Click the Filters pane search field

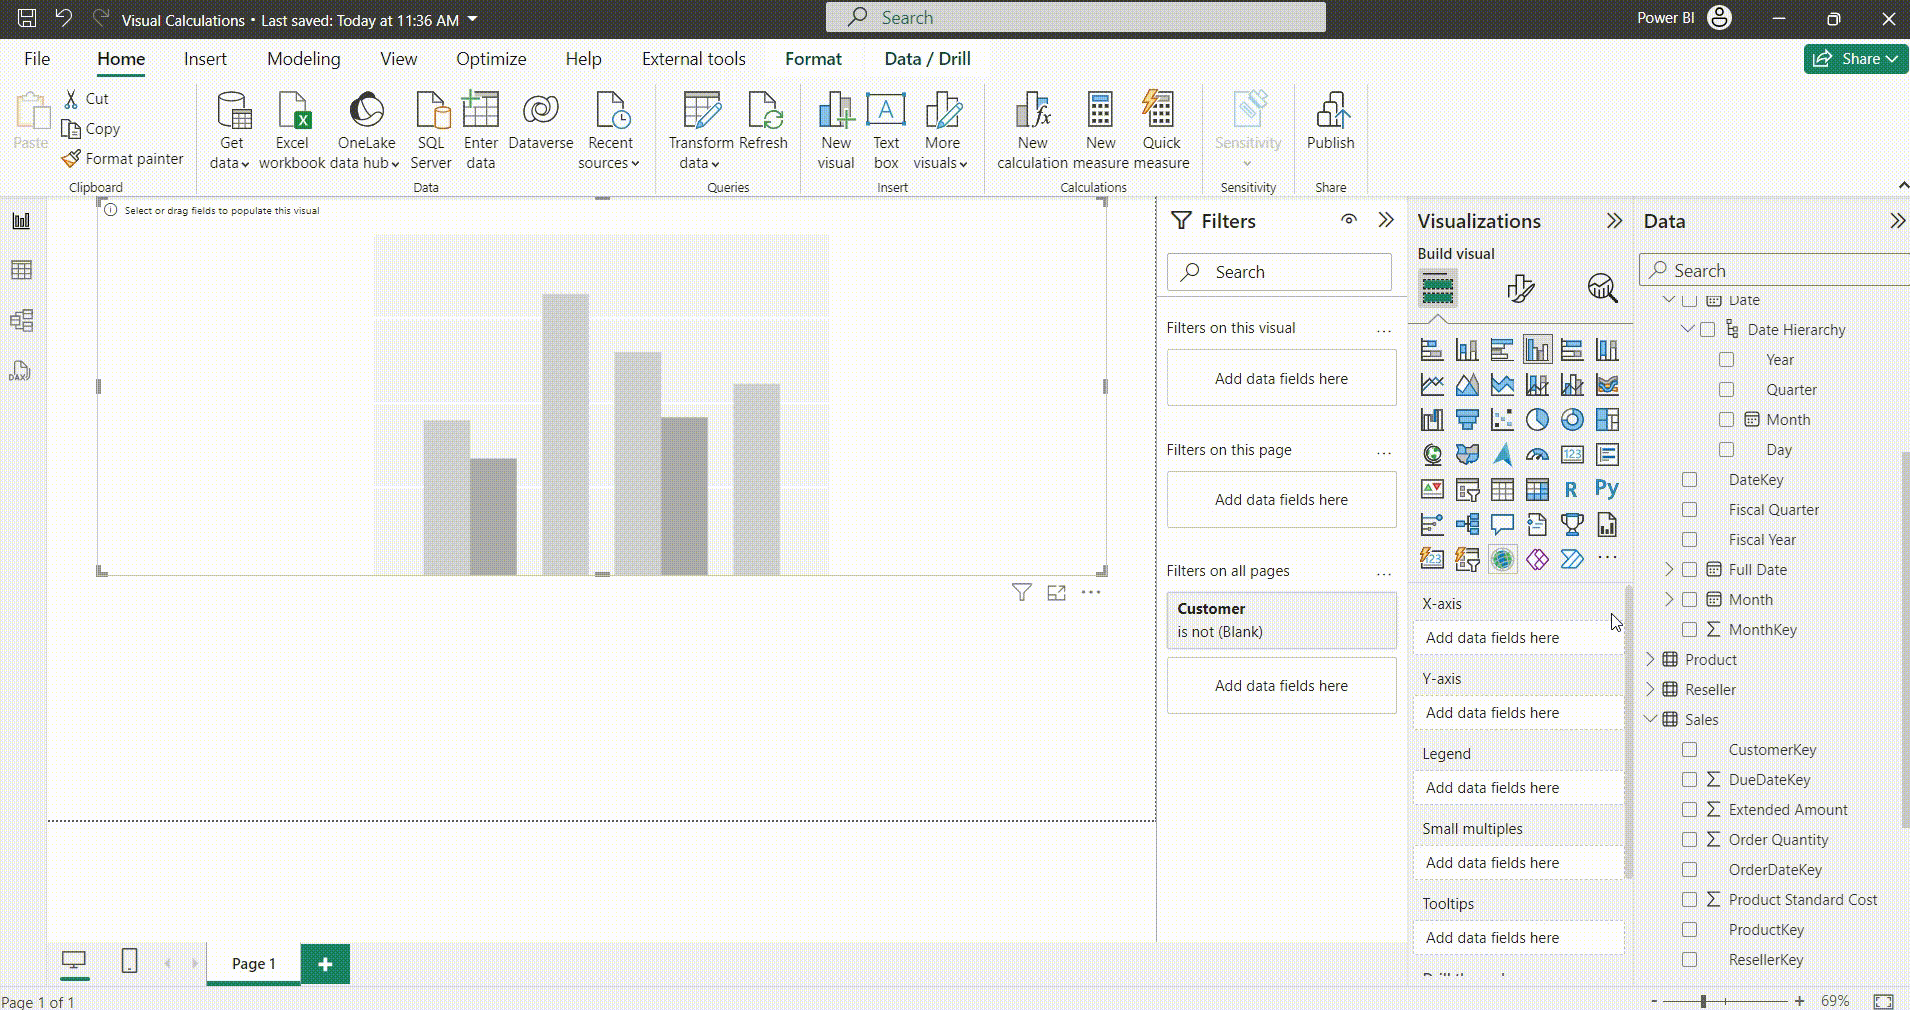tap(1280, 272)
